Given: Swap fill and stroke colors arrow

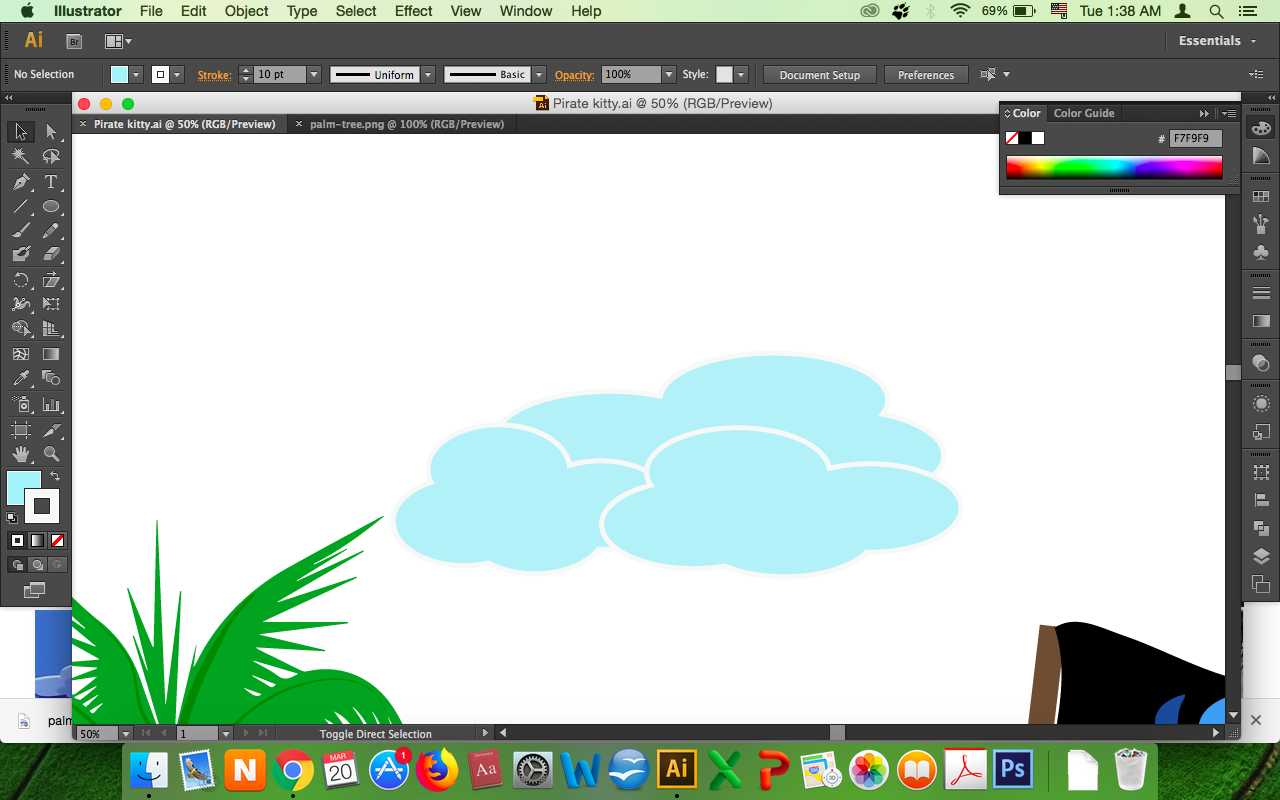Looking at the screenshot, I should 56,477.
